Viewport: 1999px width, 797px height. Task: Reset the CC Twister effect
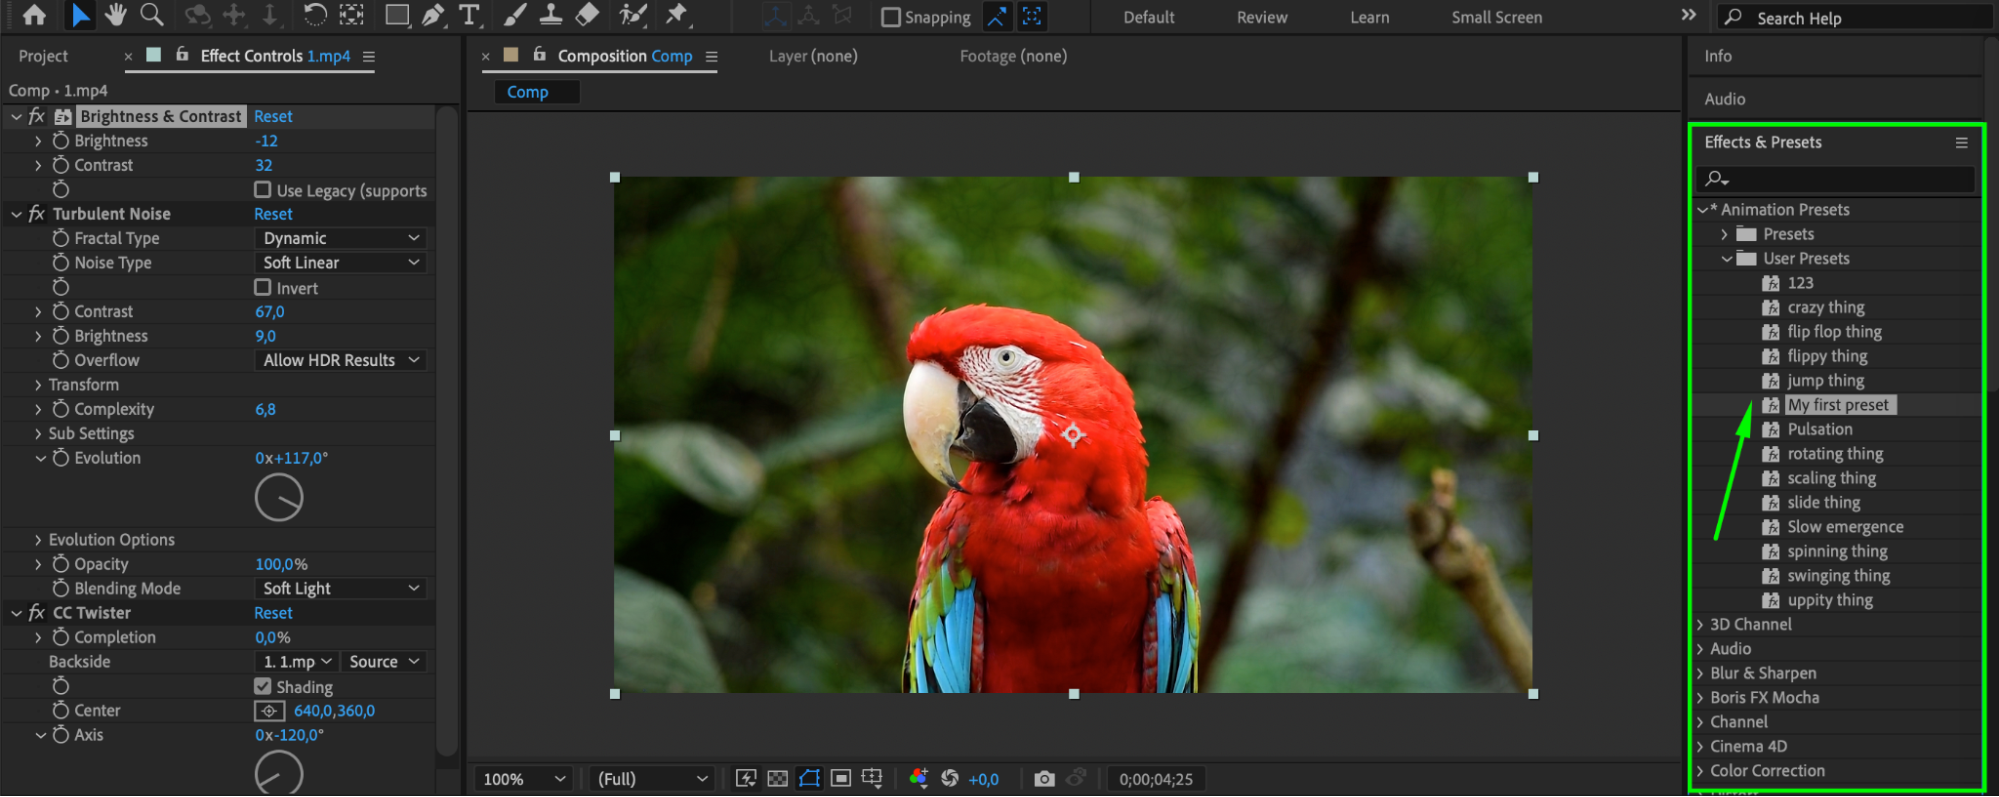273,613
